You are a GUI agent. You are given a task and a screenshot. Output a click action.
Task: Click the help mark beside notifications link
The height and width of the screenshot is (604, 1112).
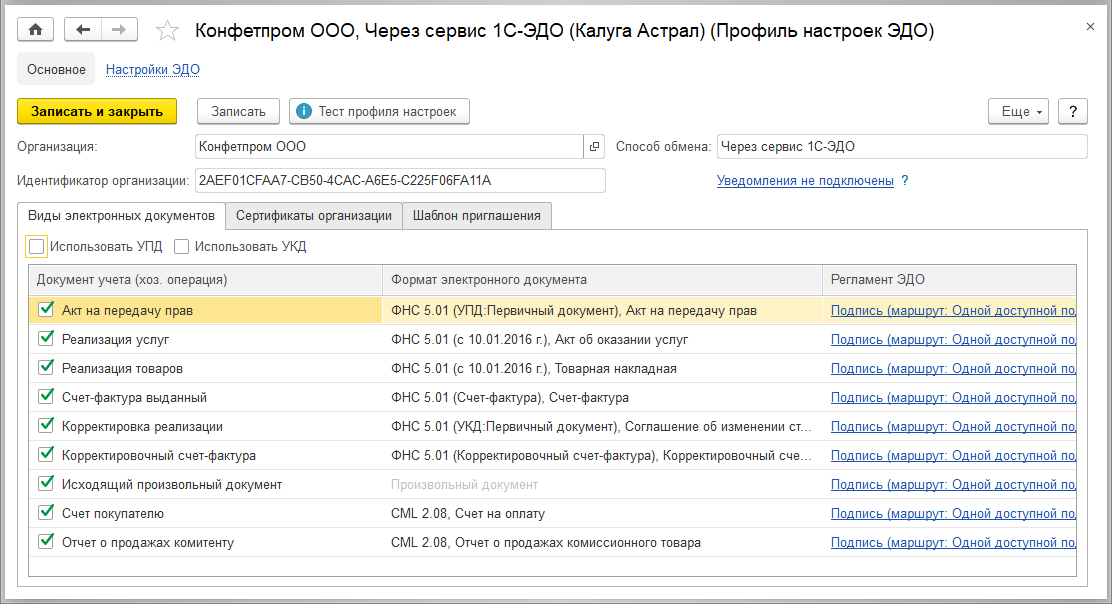[x=905, y=181]
